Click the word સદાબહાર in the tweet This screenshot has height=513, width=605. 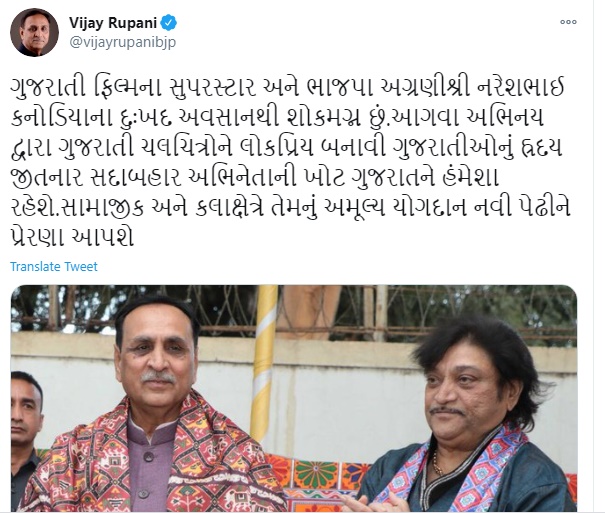click(x=135, y=177)
